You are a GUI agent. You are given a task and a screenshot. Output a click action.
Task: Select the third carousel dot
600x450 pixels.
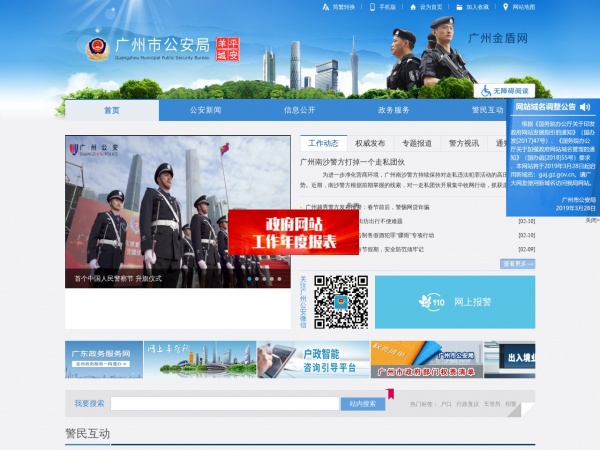point(264,279)
